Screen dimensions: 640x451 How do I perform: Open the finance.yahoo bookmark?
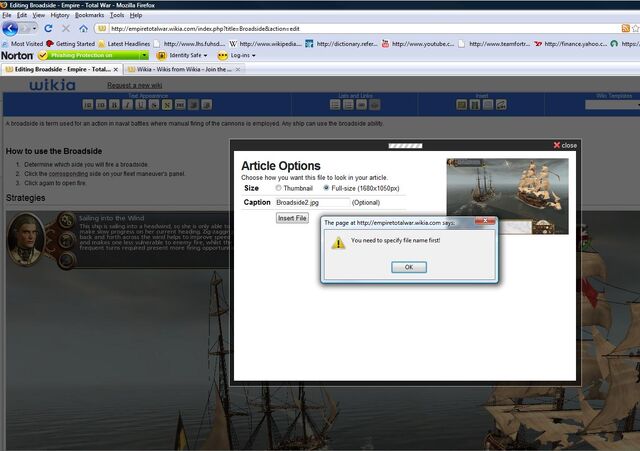(x=571, y=44)
